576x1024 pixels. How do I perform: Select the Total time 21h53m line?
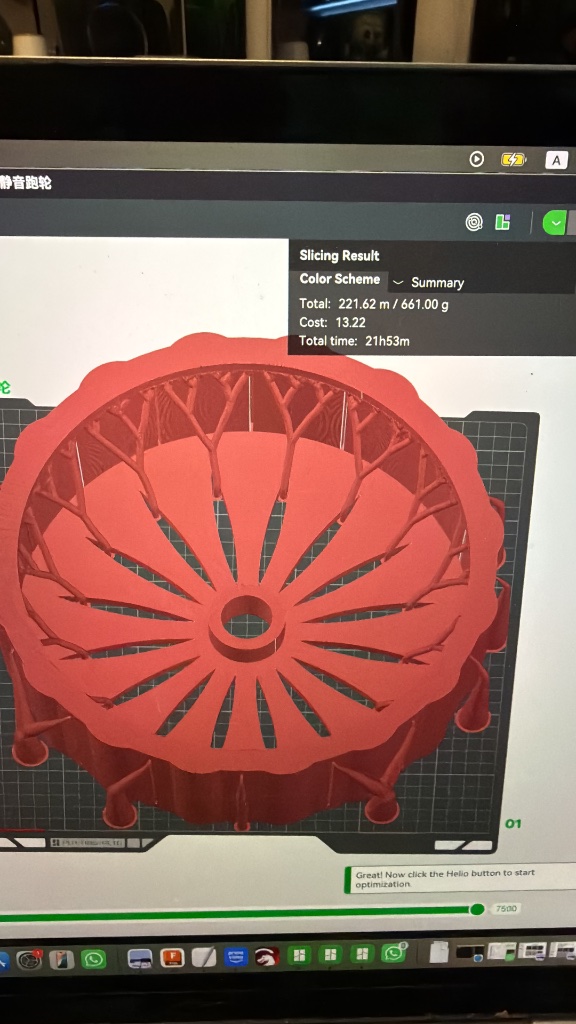click(x=354, y=340)
